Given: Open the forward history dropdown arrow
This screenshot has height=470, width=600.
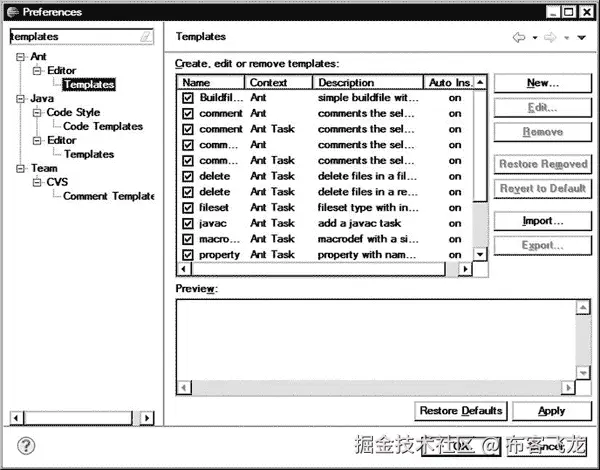Looking at the screenshot, I should click(566, 38).
